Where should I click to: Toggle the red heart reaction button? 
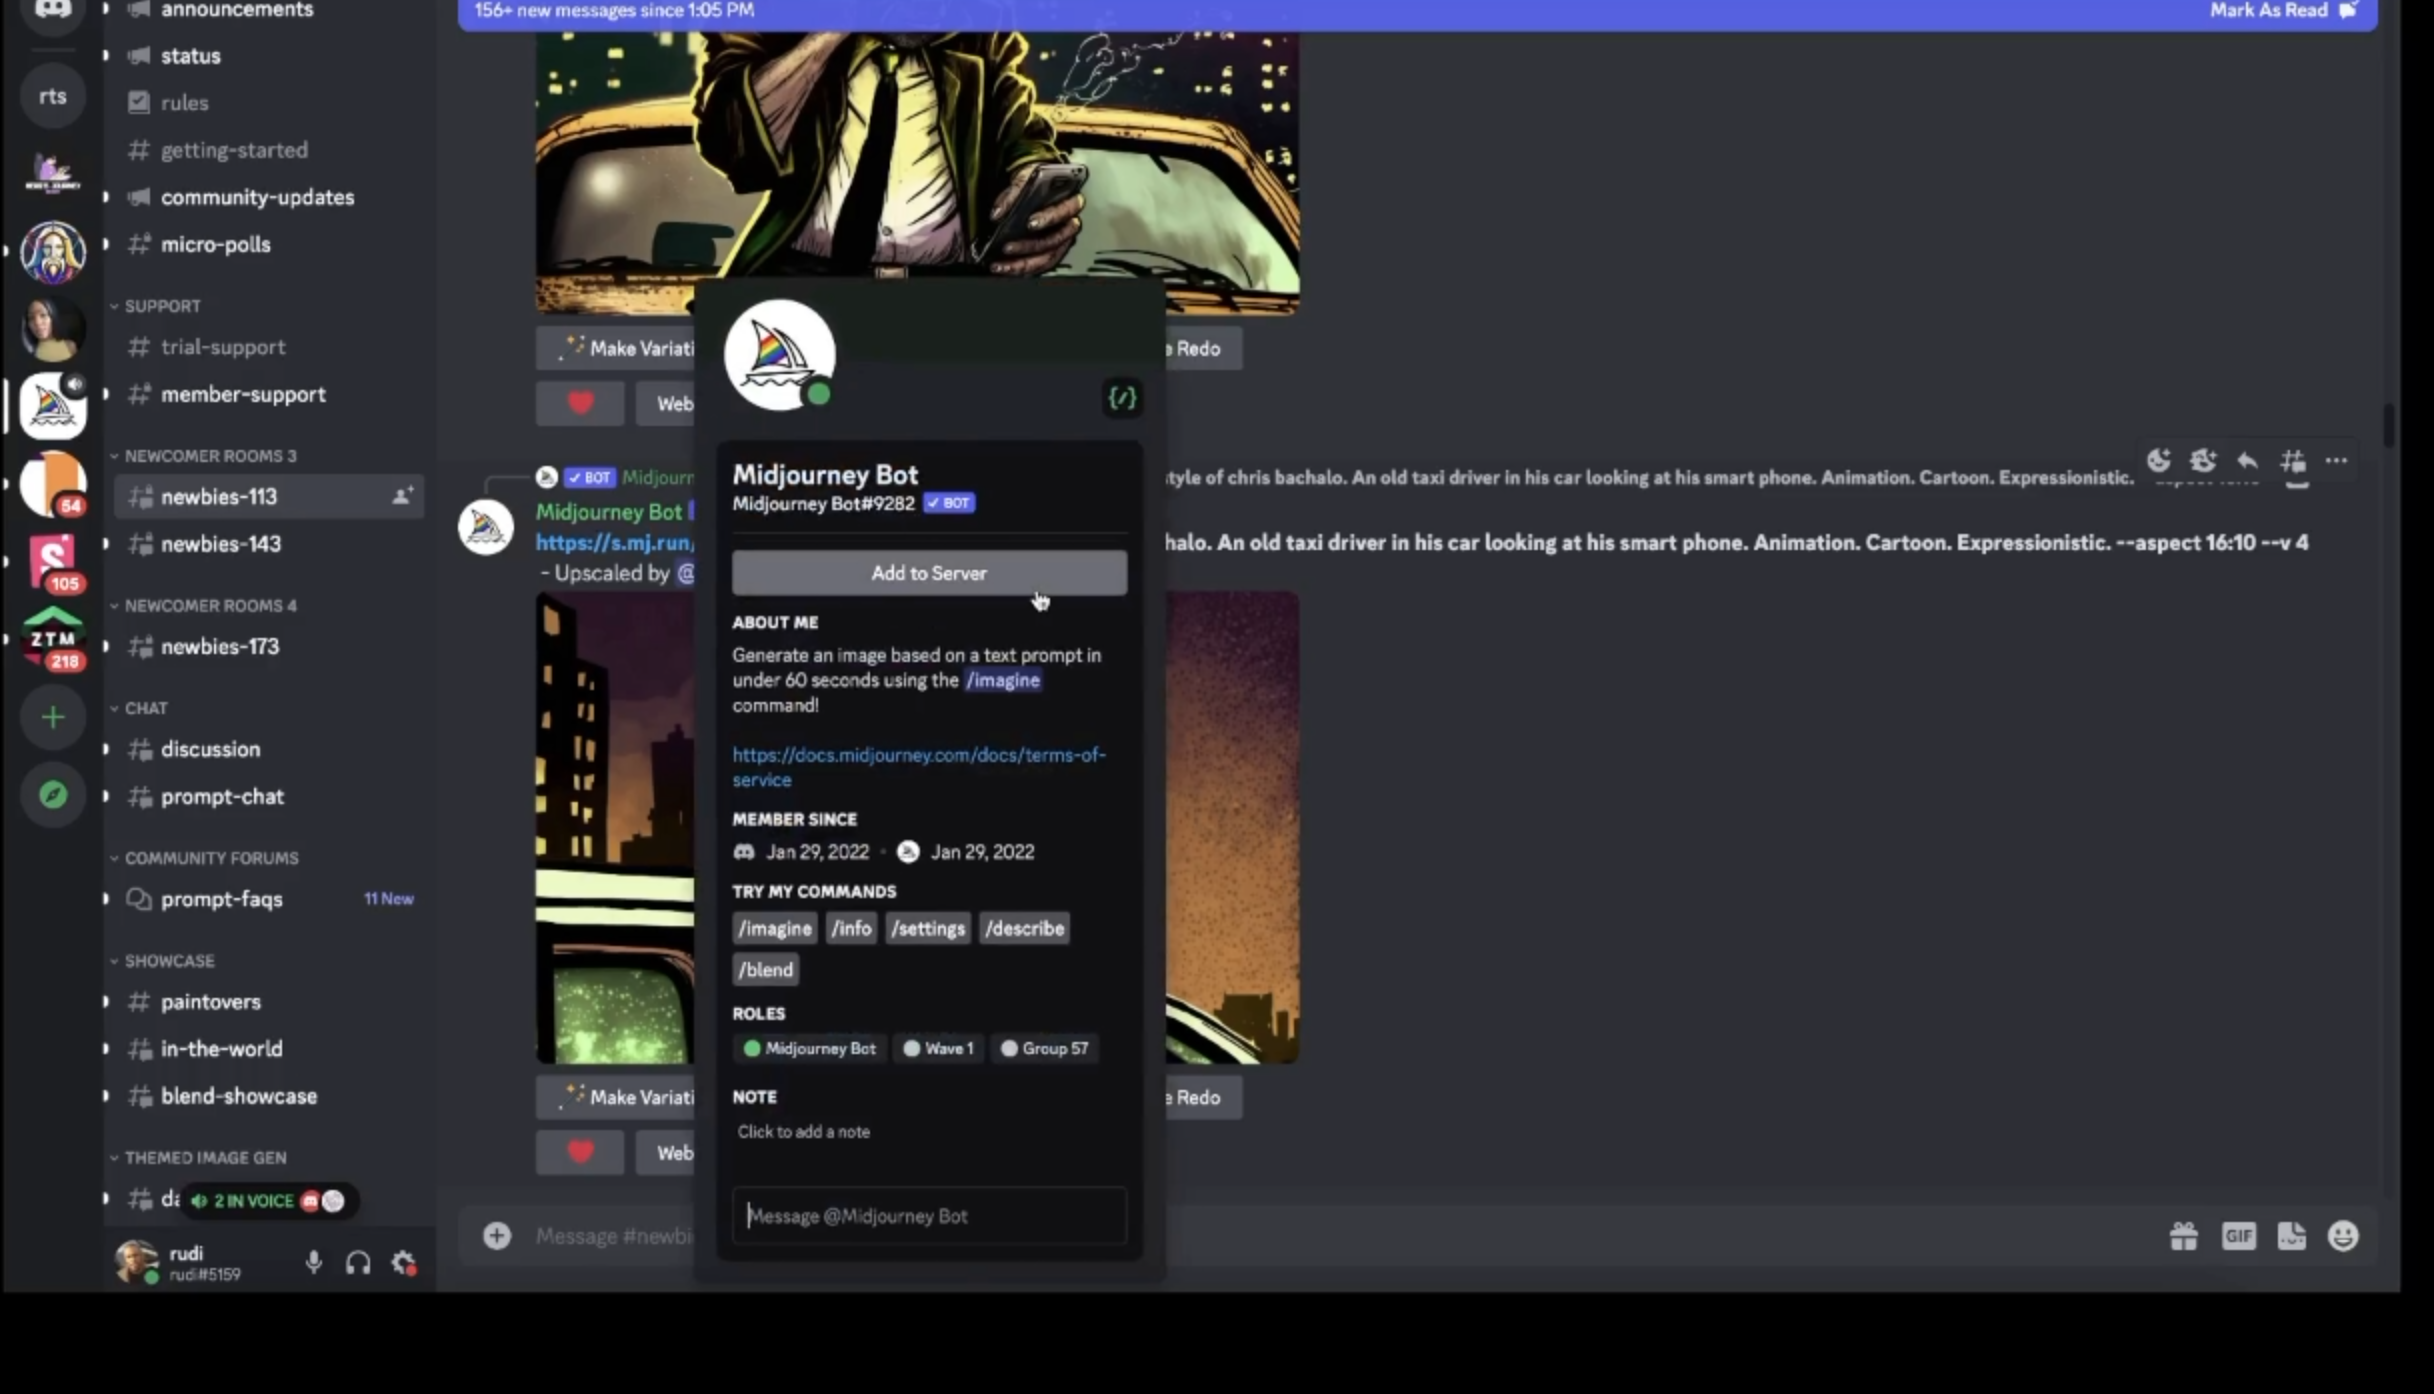(x=580, y=1152)
